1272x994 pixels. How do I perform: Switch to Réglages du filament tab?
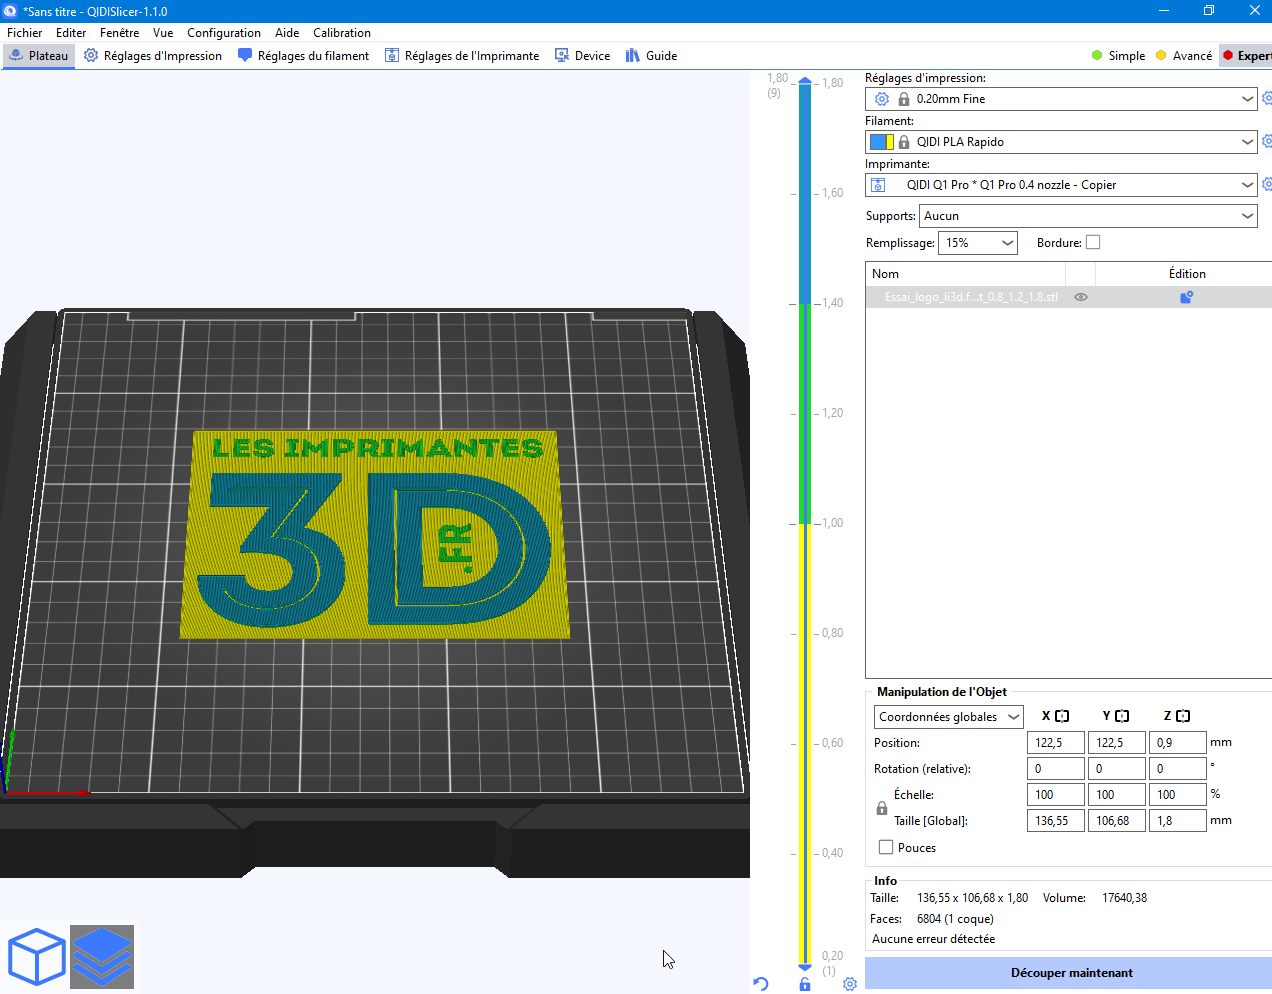click(x=304, y=56)
